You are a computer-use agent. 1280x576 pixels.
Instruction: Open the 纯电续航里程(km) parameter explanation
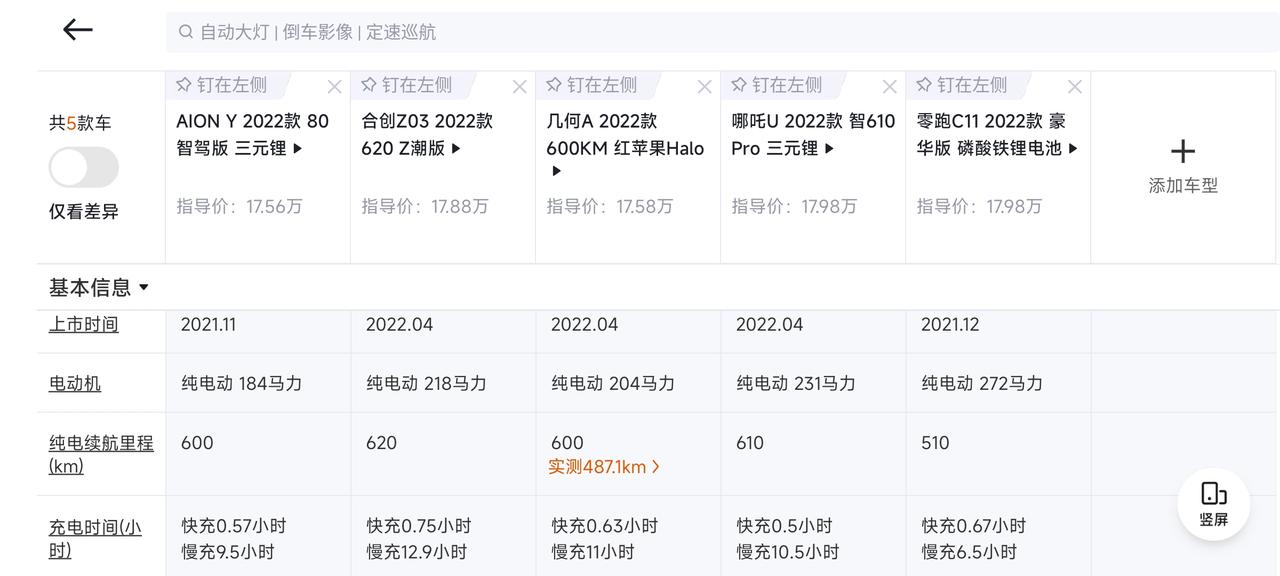click(101, 454)
